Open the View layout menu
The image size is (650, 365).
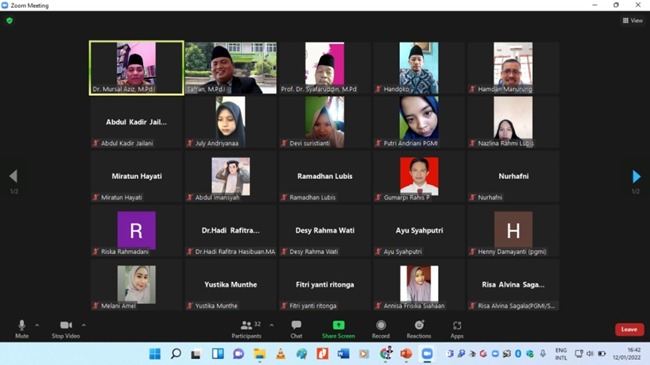point(633,20)
